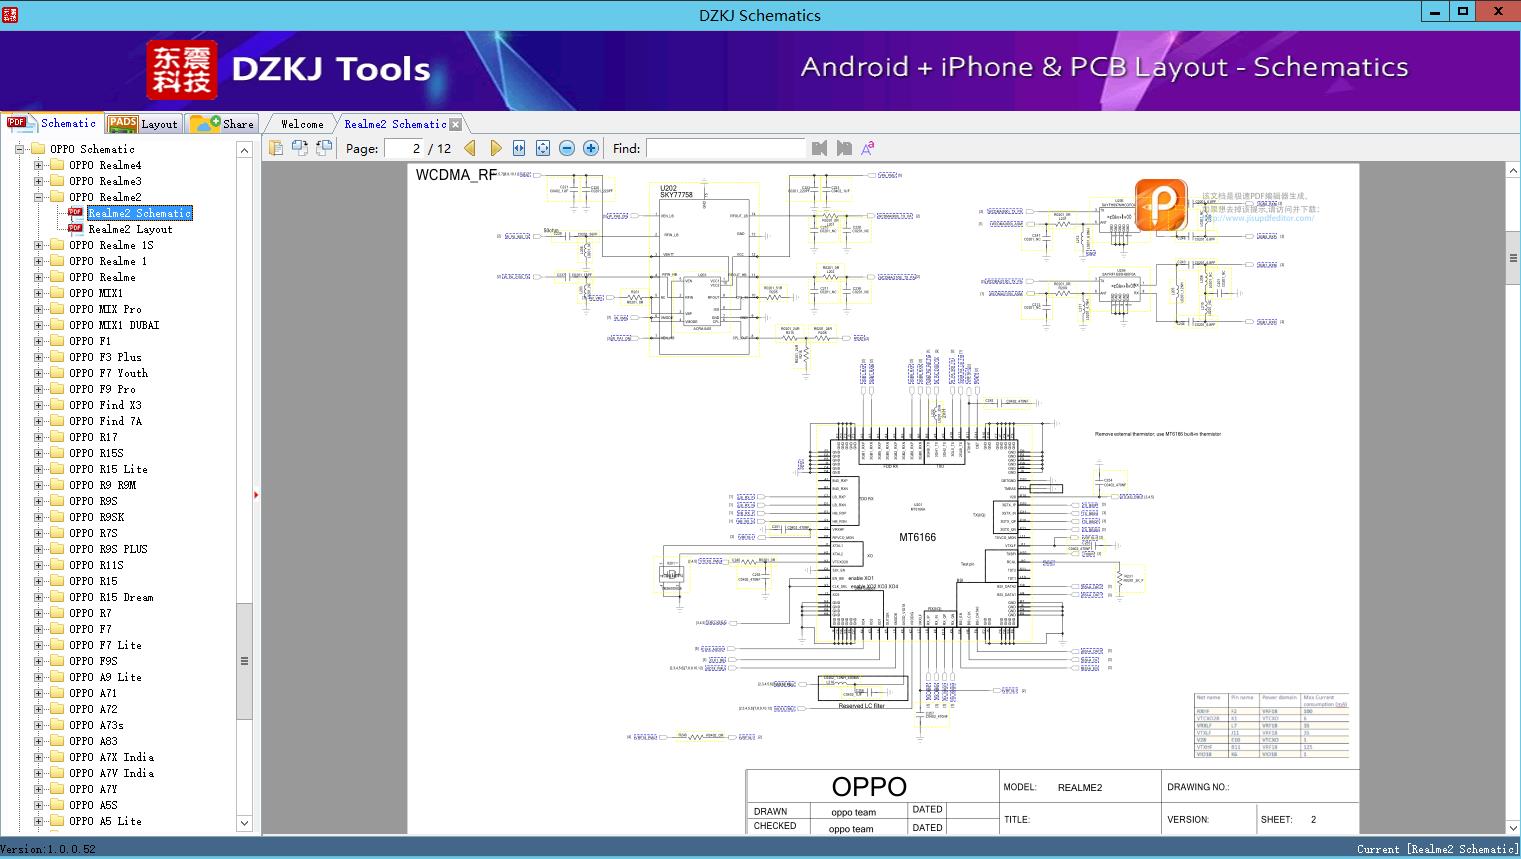Expand the OPPO MIX1 folder

[x=38, y=293]
